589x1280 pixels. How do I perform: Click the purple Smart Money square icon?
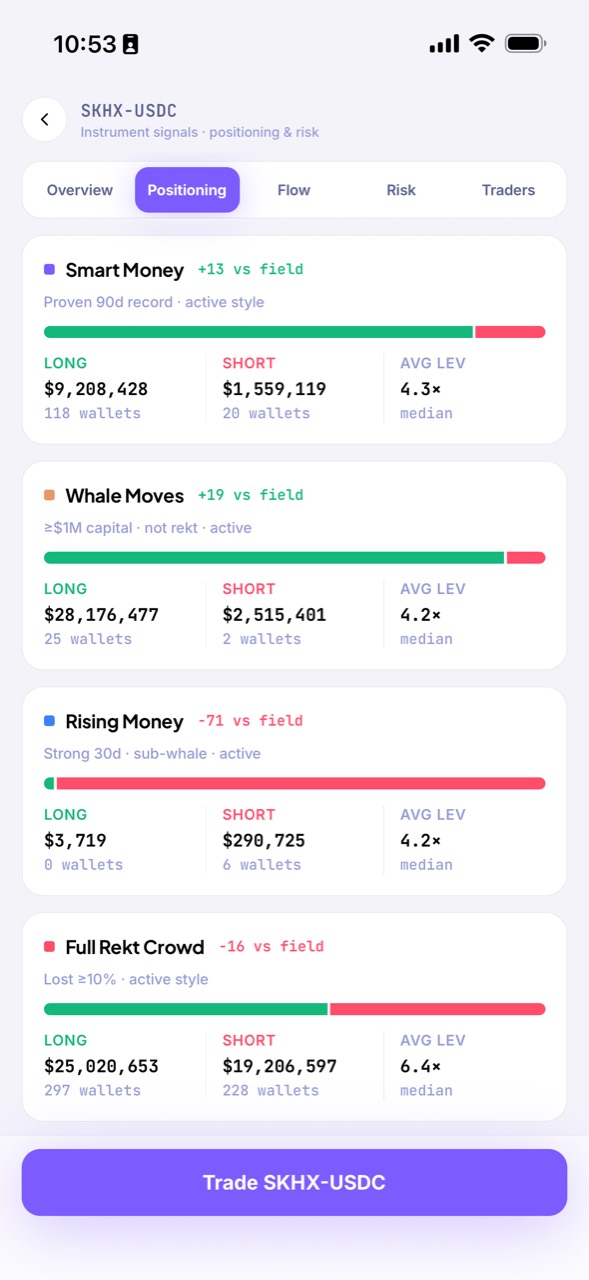pos(50,270)
